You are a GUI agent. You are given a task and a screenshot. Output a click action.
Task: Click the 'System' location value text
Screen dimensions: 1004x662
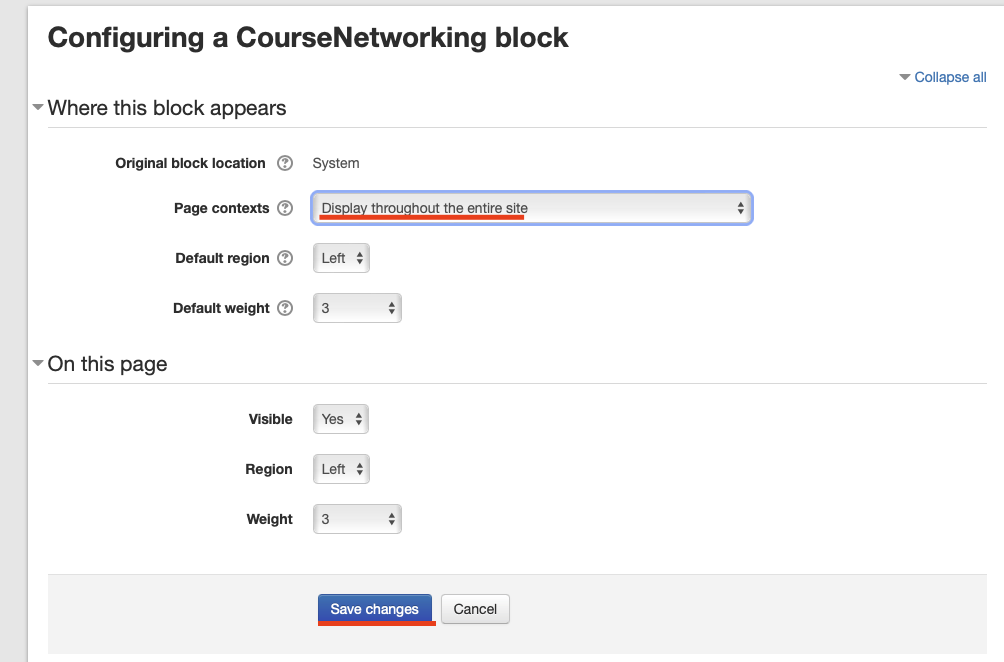[x=336, y=163]
